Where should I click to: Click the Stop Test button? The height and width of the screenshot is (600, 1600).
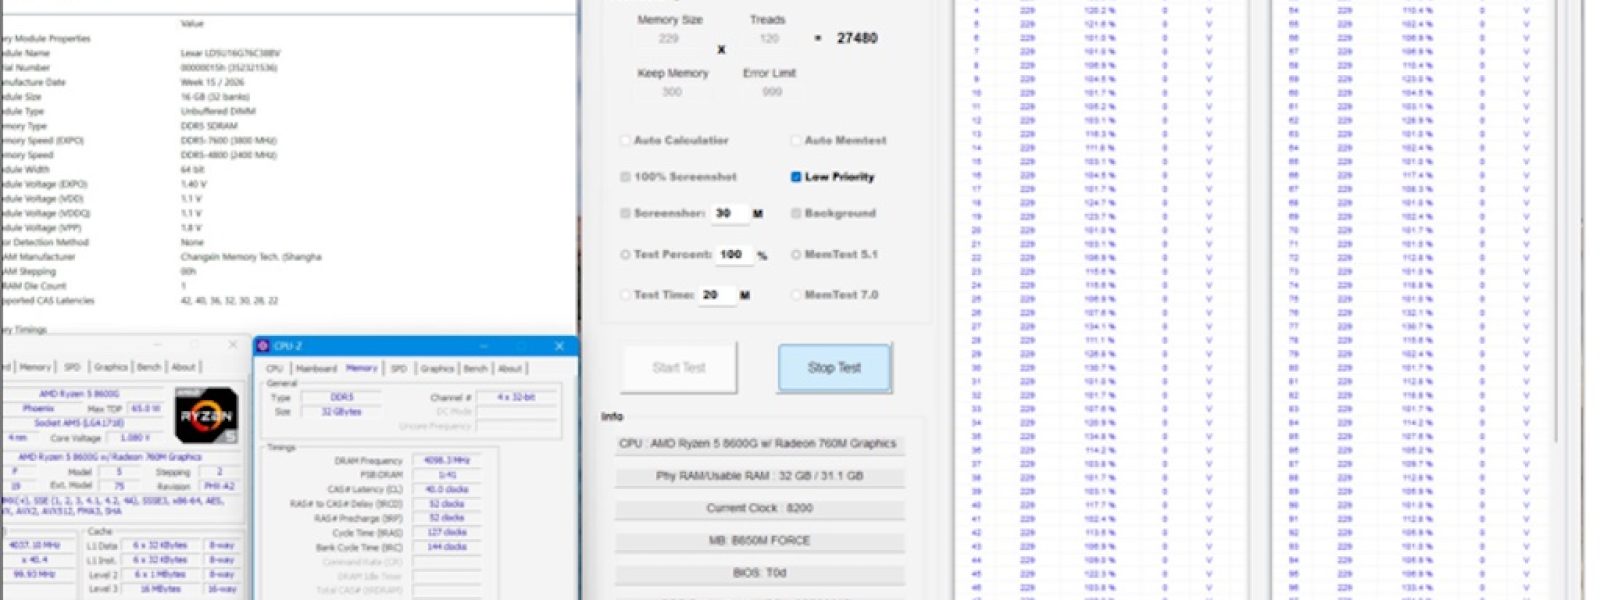point(834,368)
